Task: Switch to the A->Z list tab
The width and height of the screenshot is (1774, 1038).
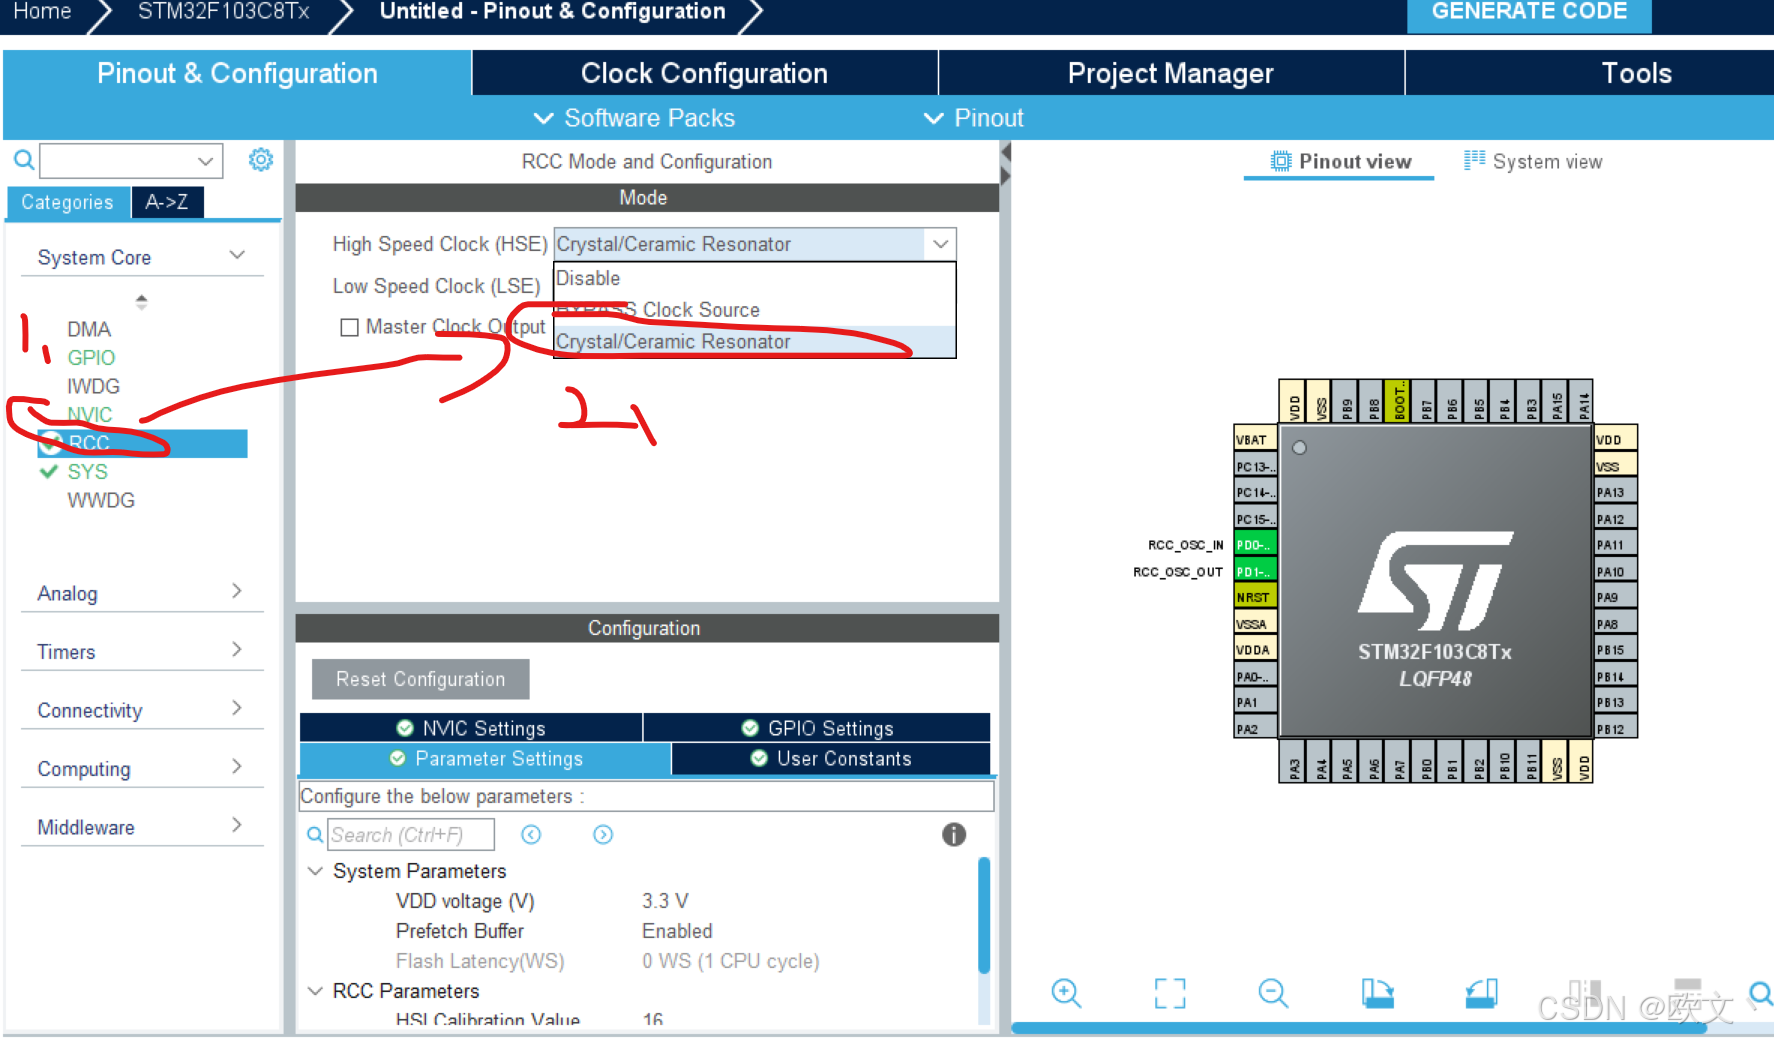Action: tap(167, 202)
